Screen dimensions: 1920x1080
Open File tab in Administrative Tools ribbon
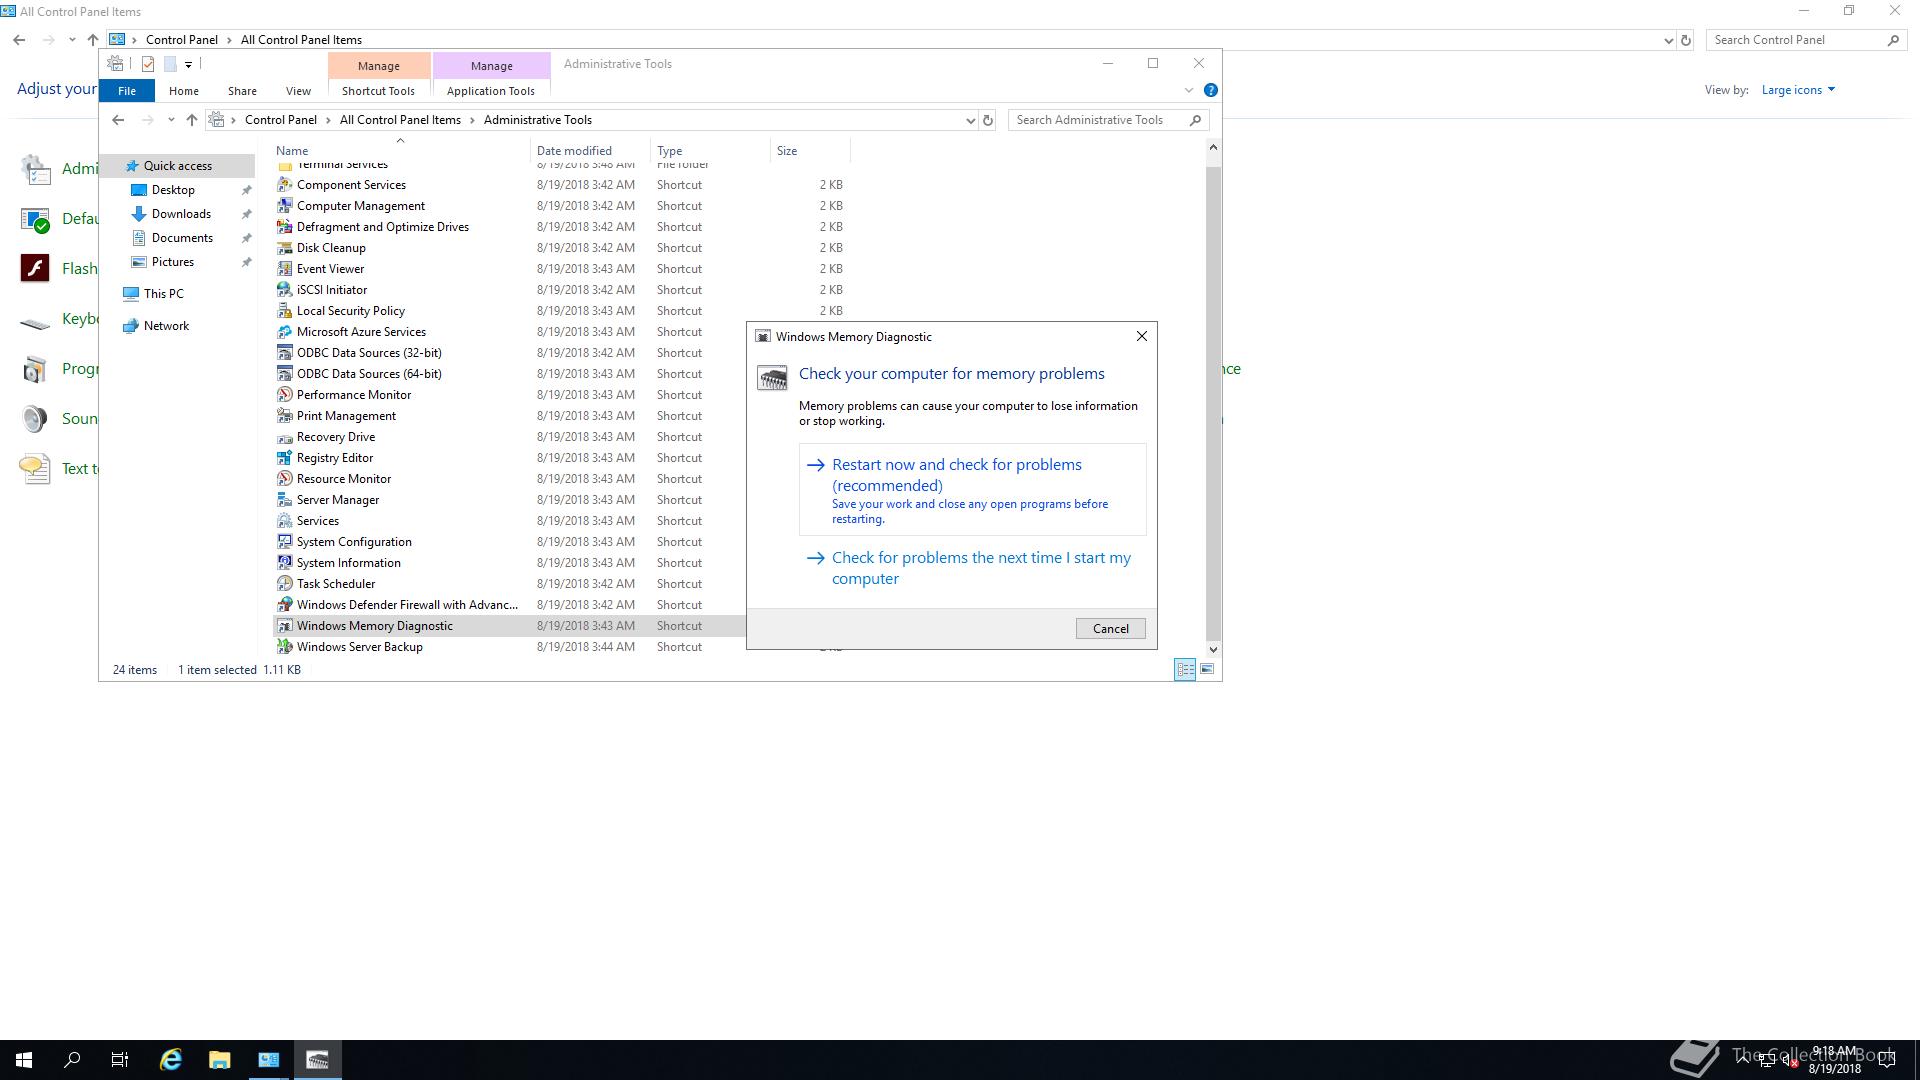(127, 91)
